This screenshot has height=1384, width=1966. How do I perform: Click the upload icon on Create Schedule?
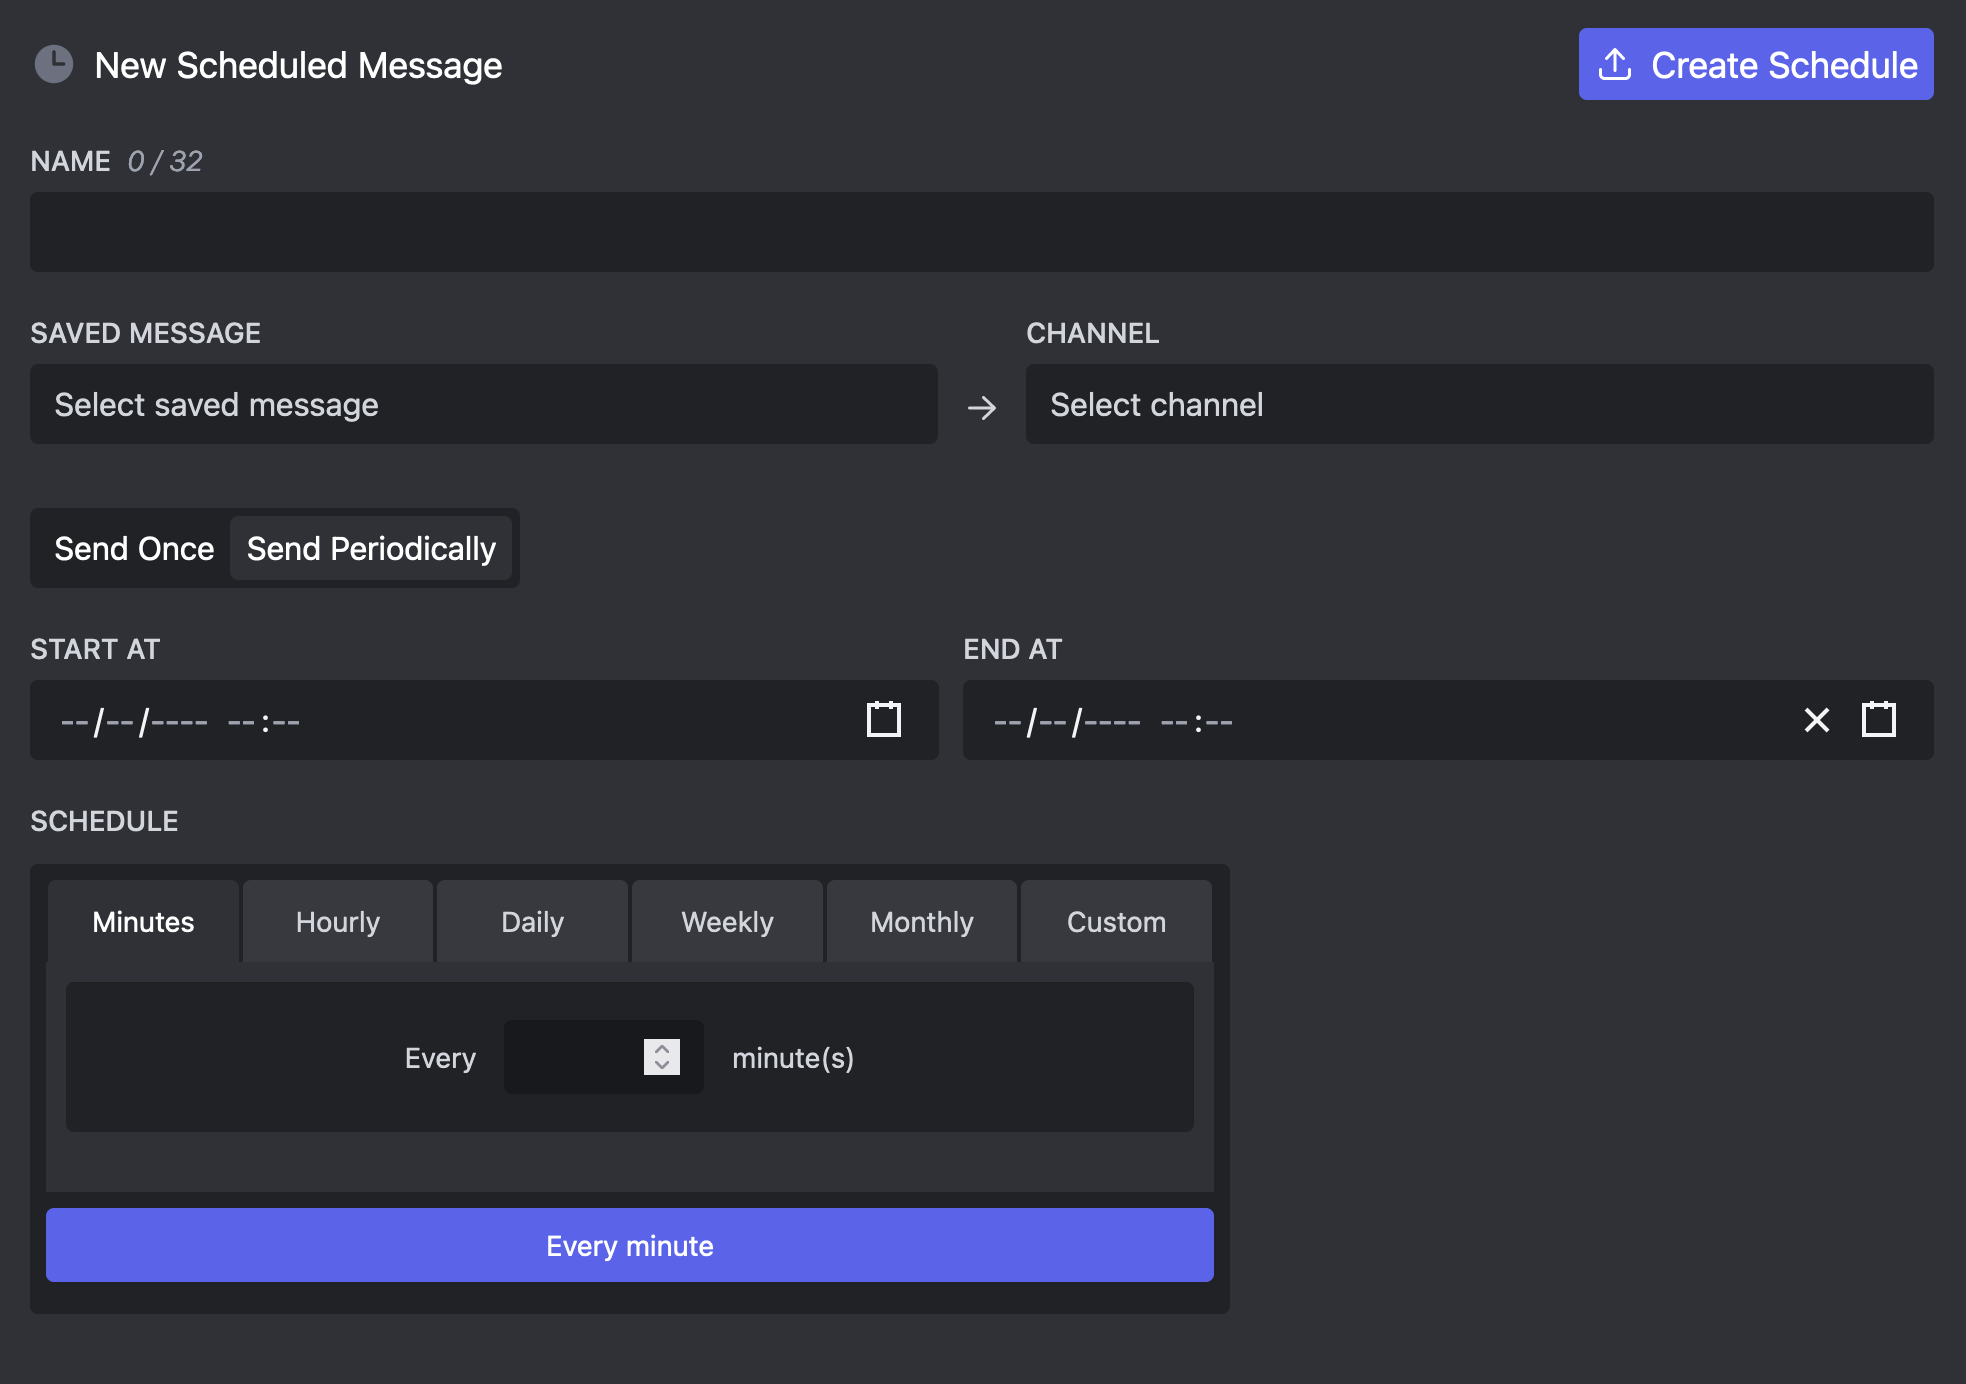1613,63
